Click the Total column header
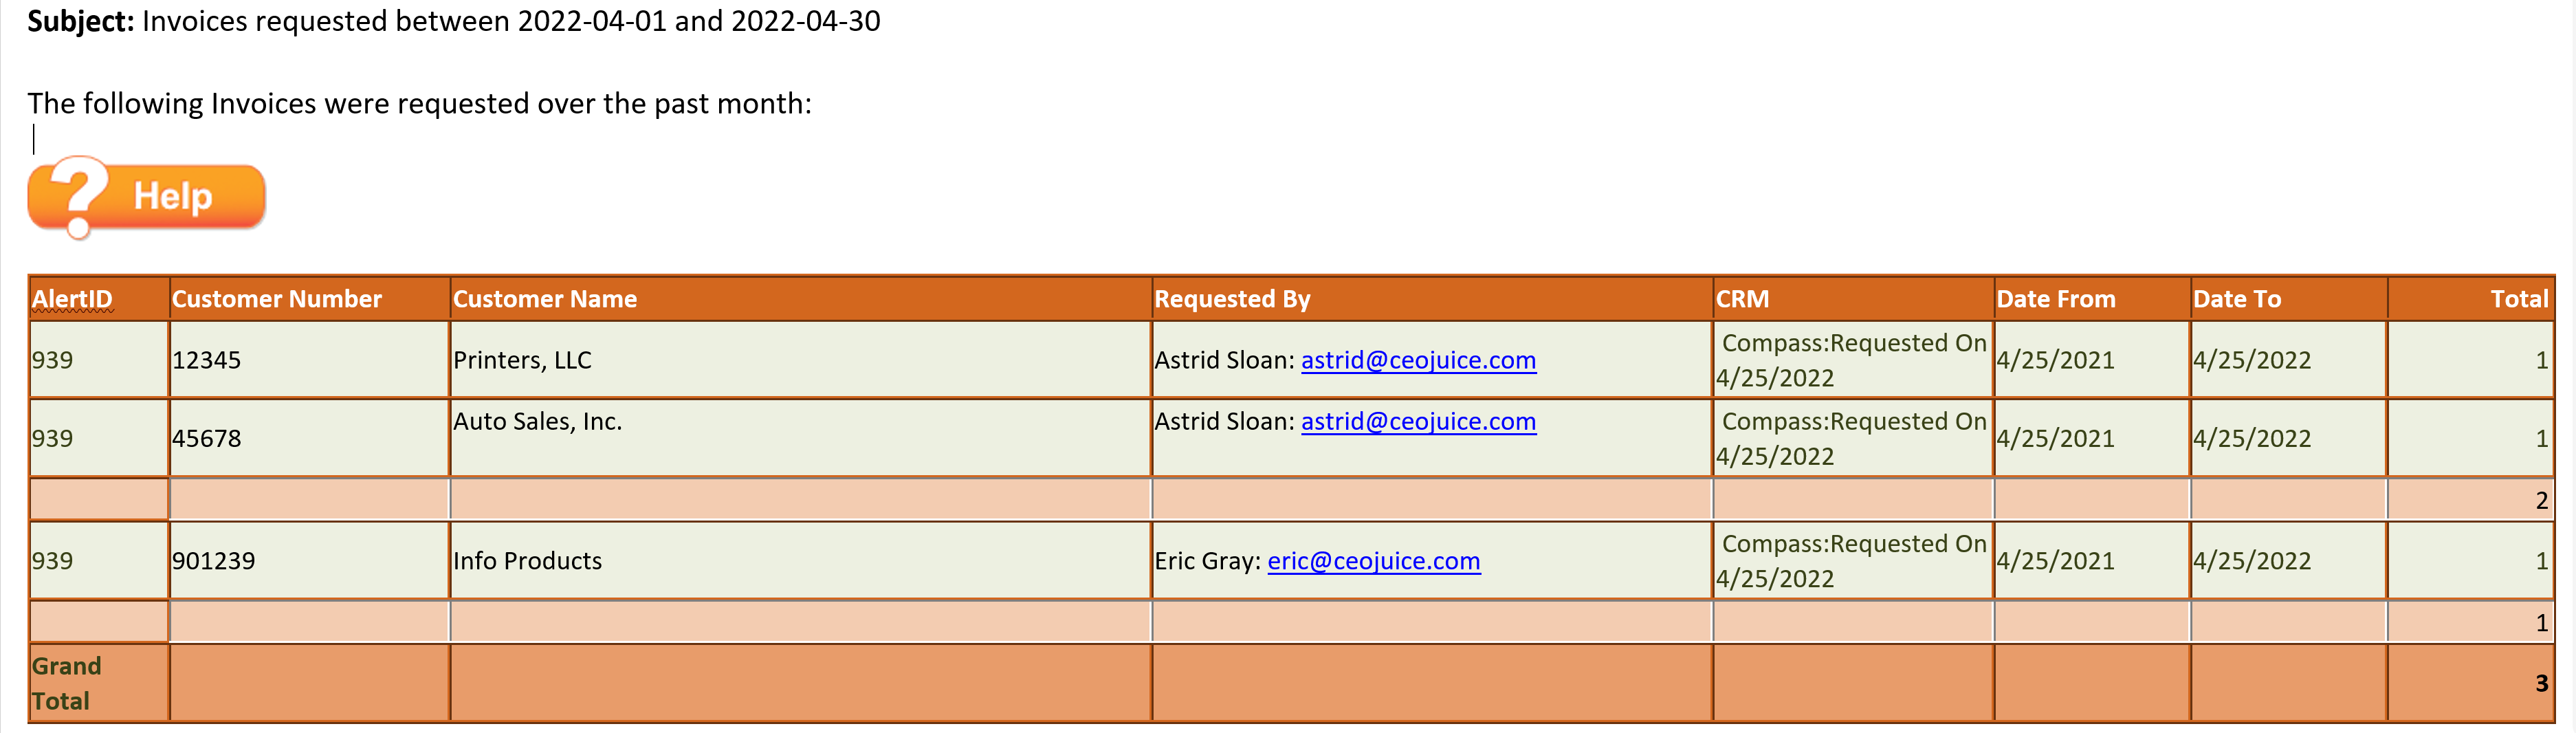The image size is (2576, 733). point(2519,299)
